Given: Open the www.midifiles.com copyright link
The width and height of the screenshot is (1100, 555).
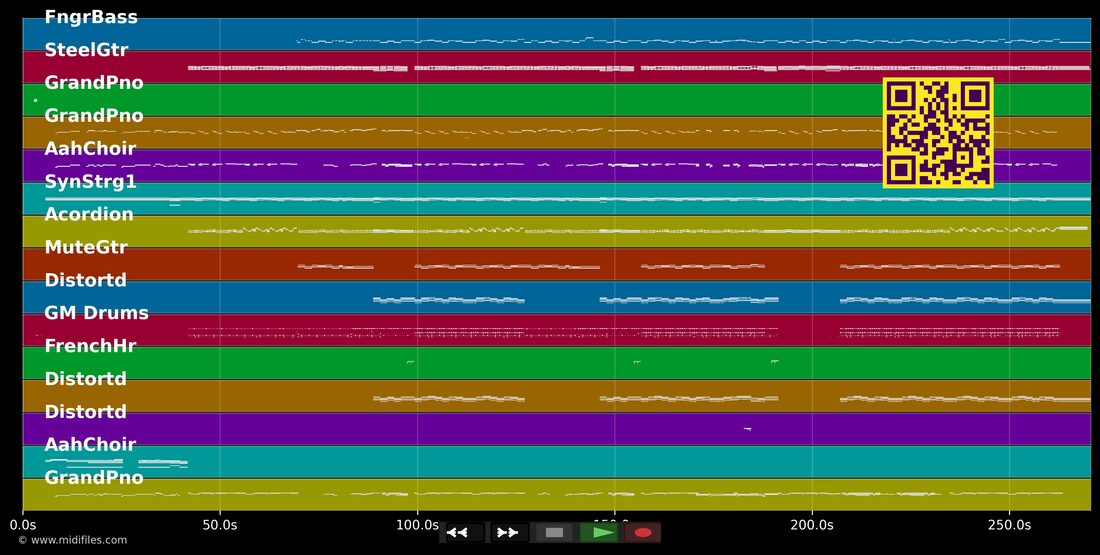Looking at the screenshot, I should (x=73, y=540).
